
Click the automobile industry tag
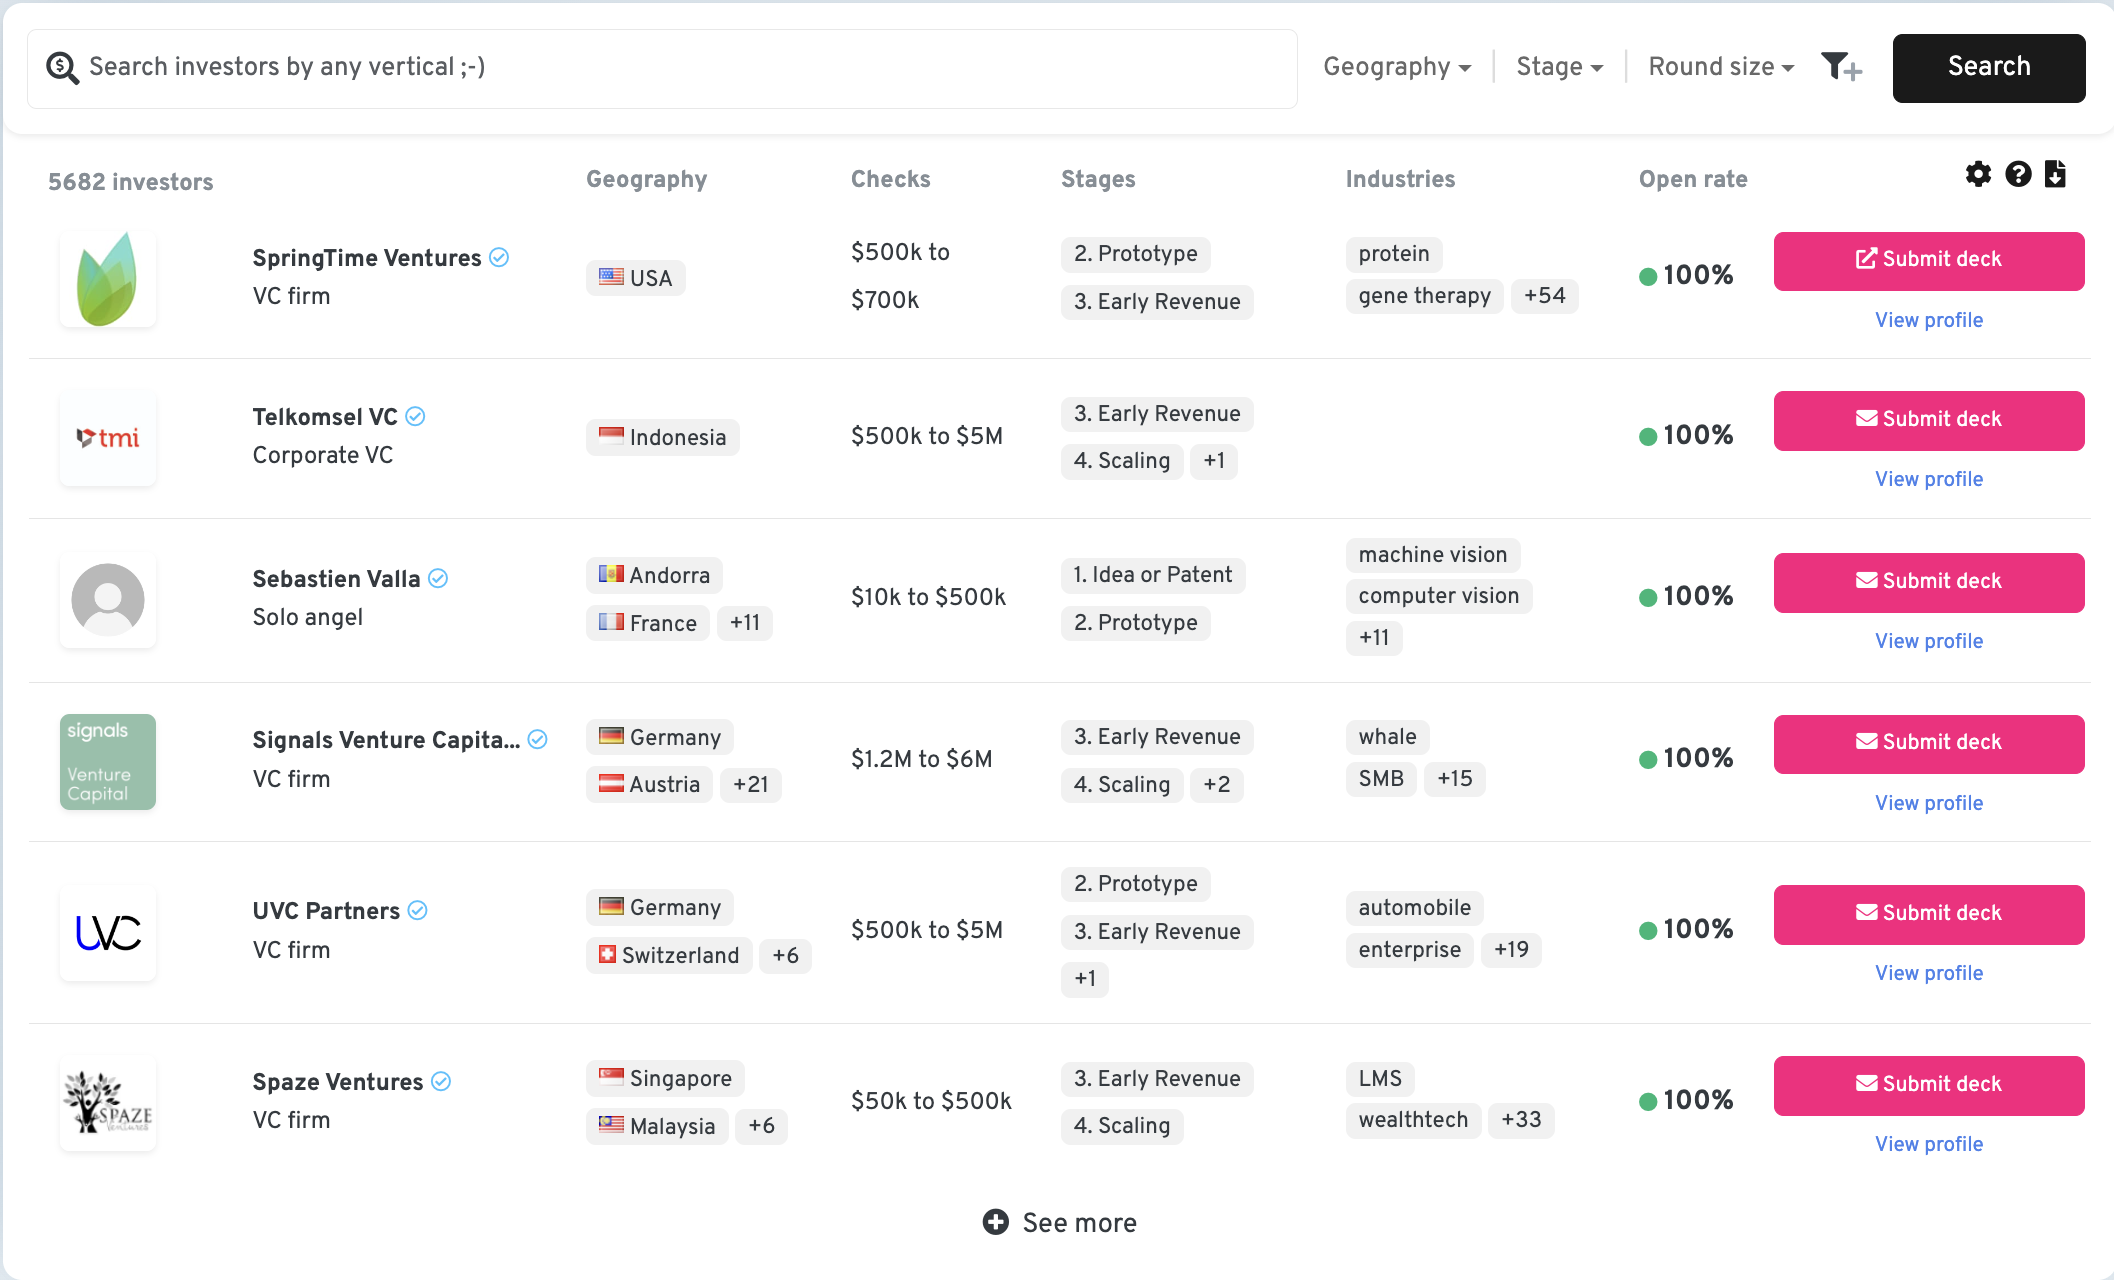click(1414, 908)
